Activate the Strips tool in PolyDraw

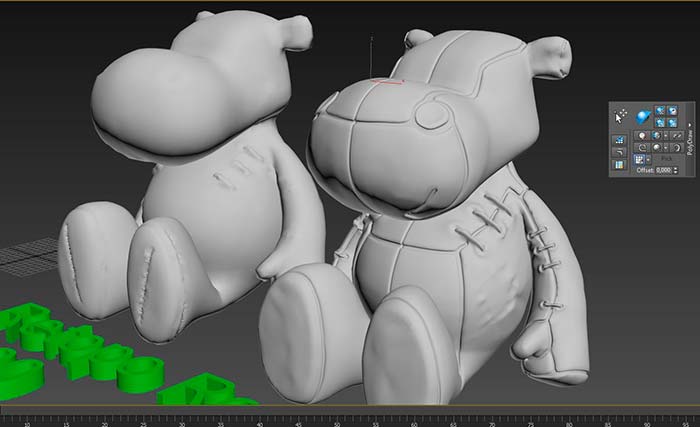(641, 147)
